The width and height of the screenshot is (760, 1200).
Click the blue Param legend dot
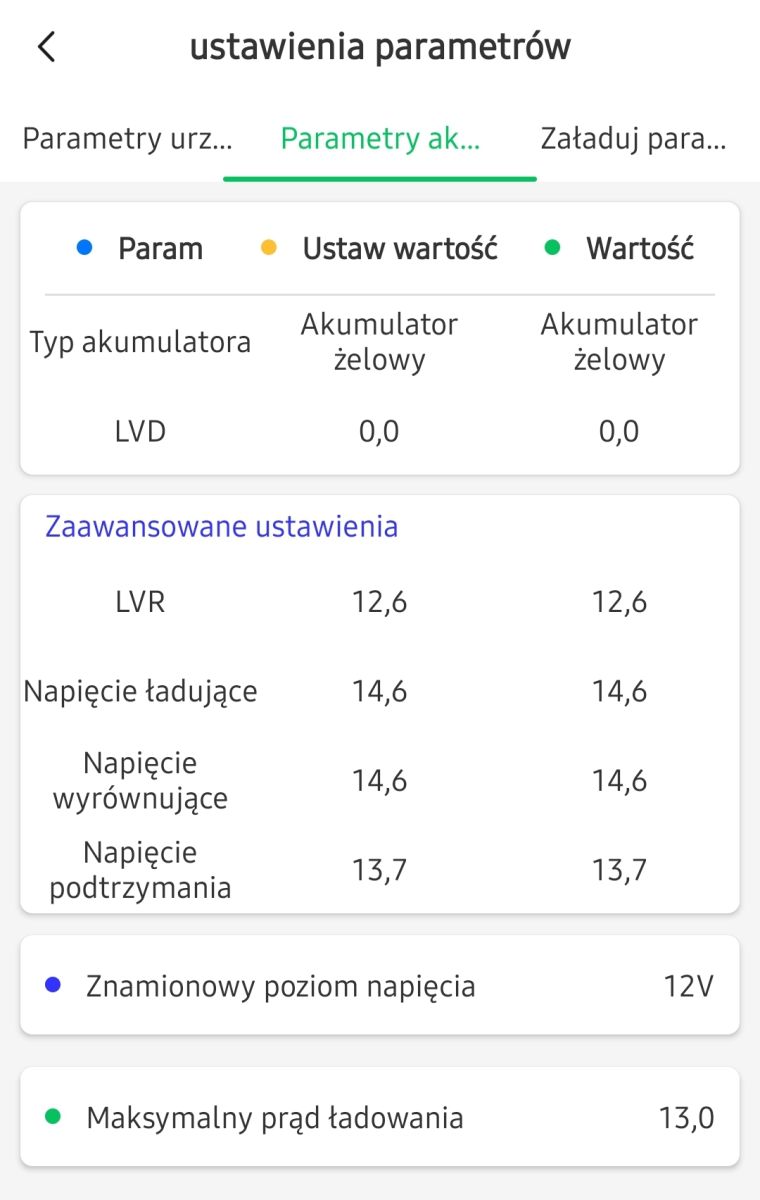(x=84, y=247)
